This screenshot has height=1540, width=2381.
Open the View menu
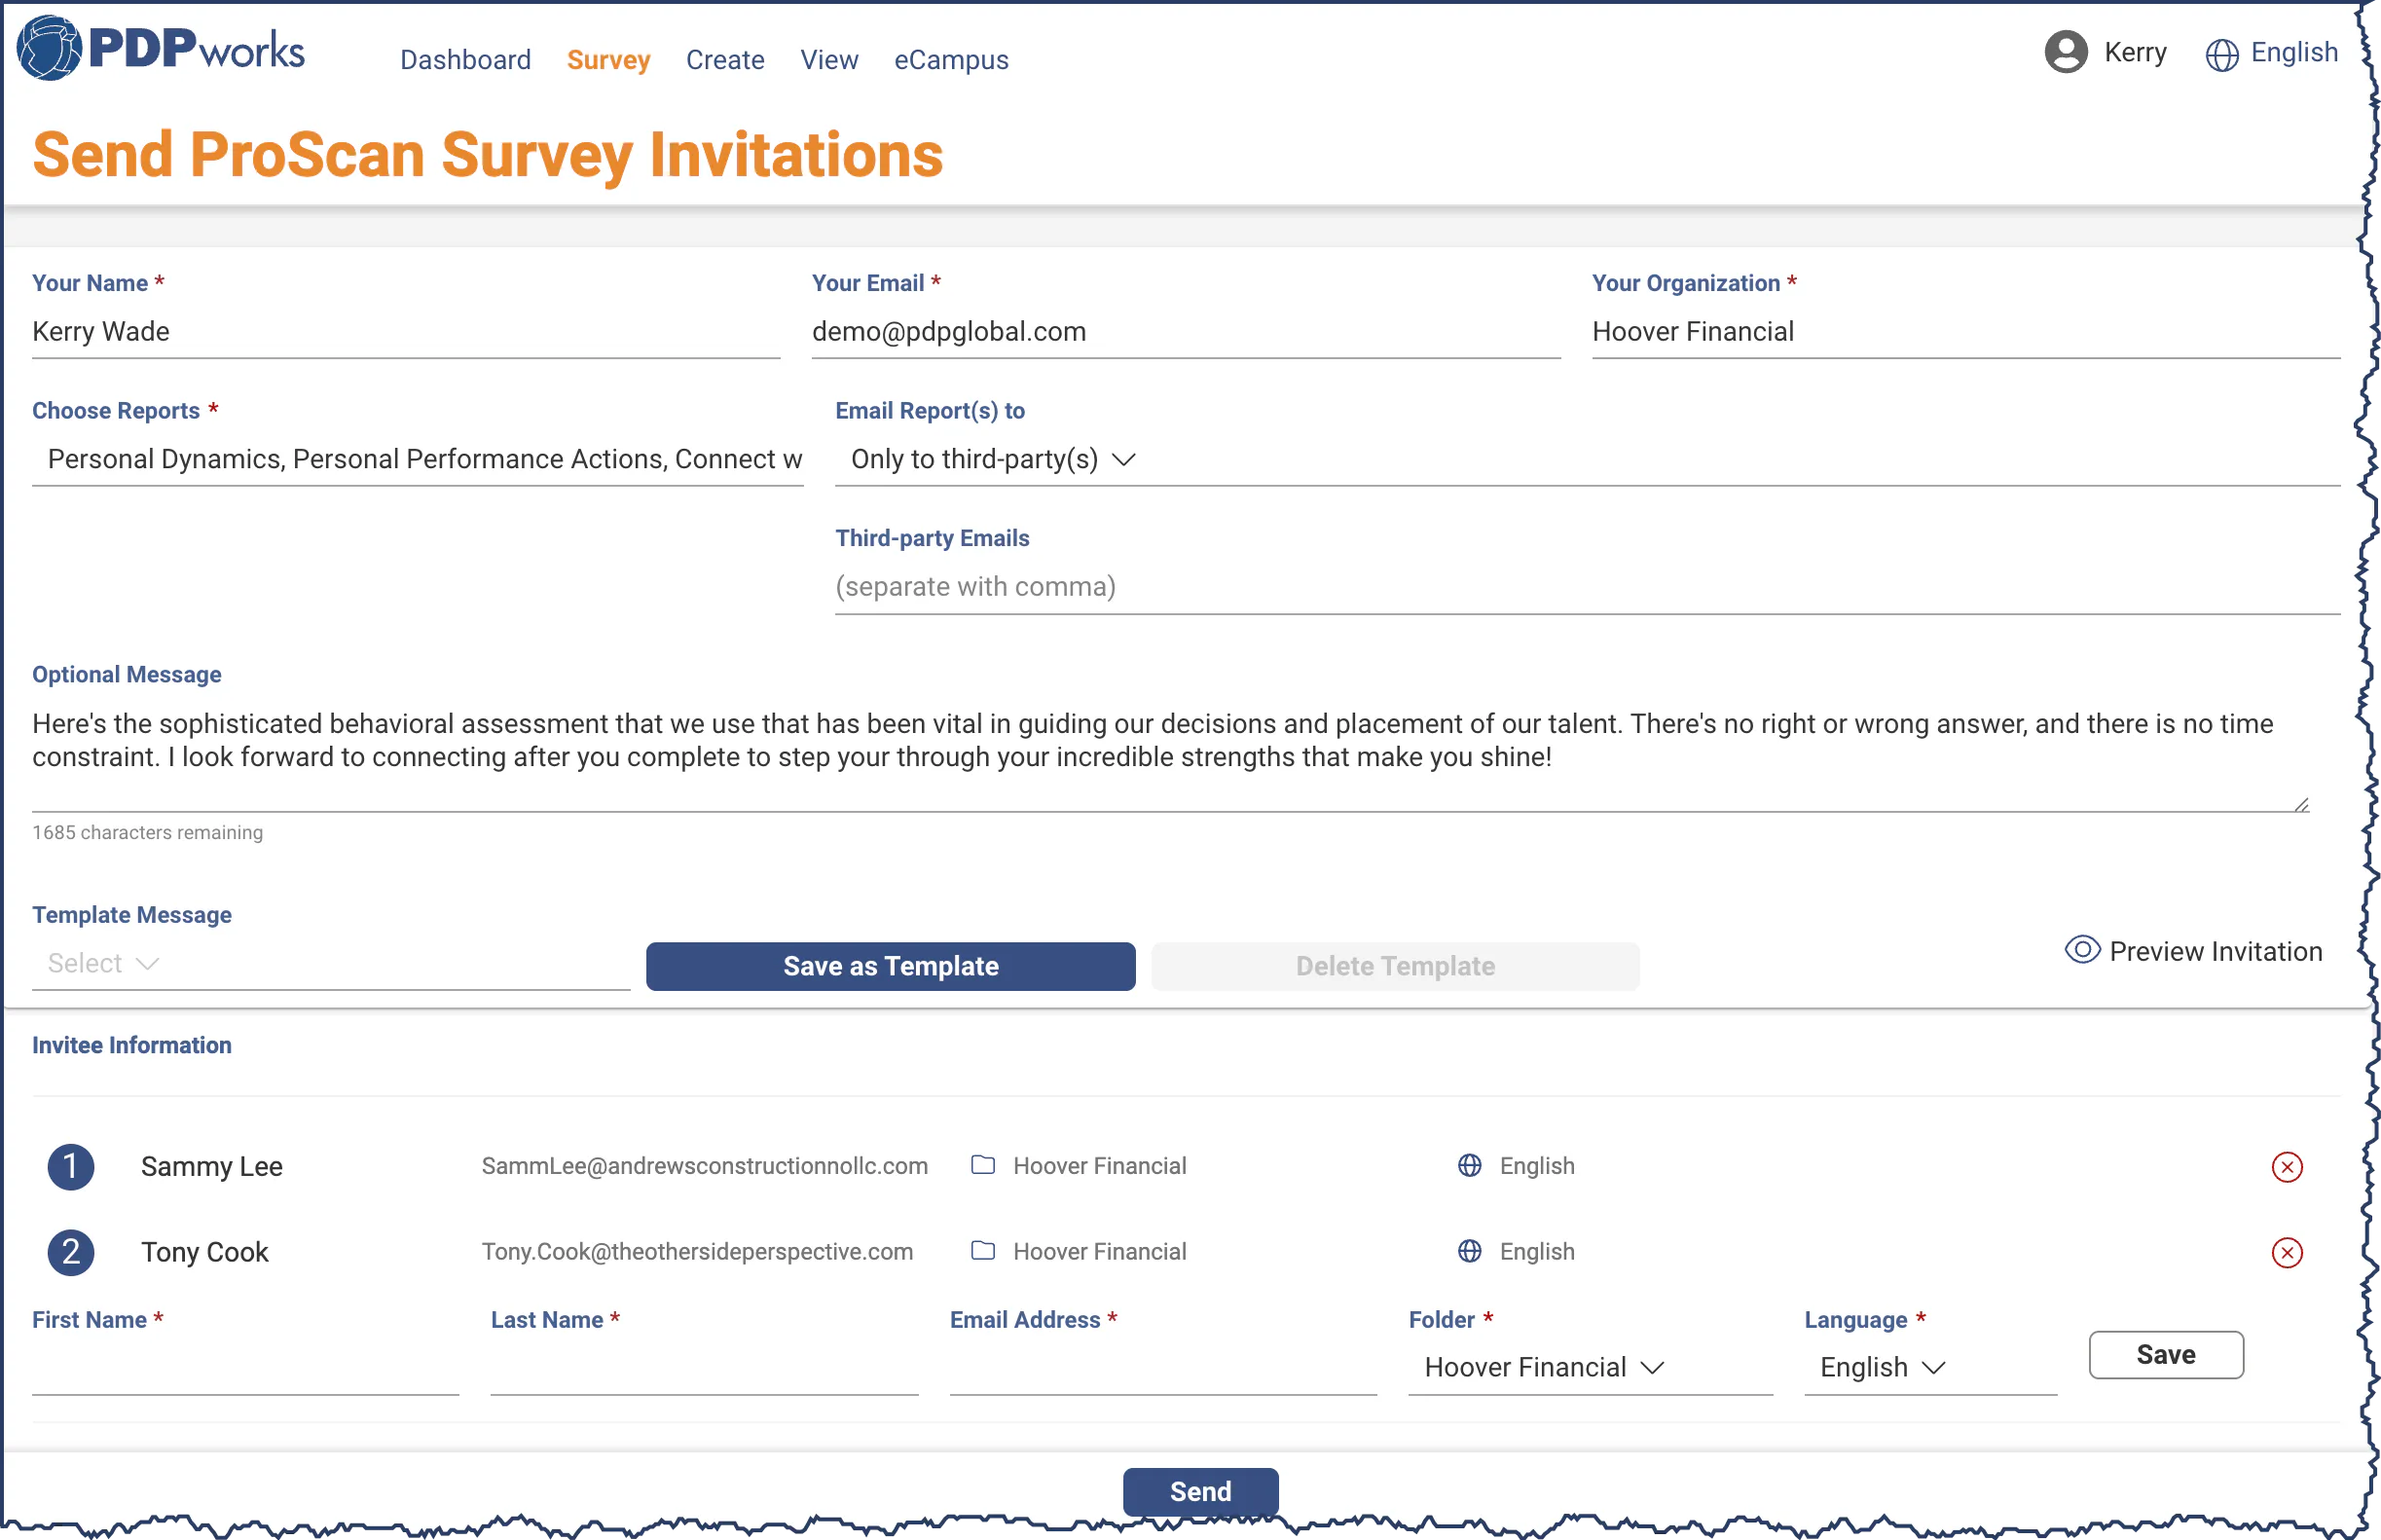[829, 60]
